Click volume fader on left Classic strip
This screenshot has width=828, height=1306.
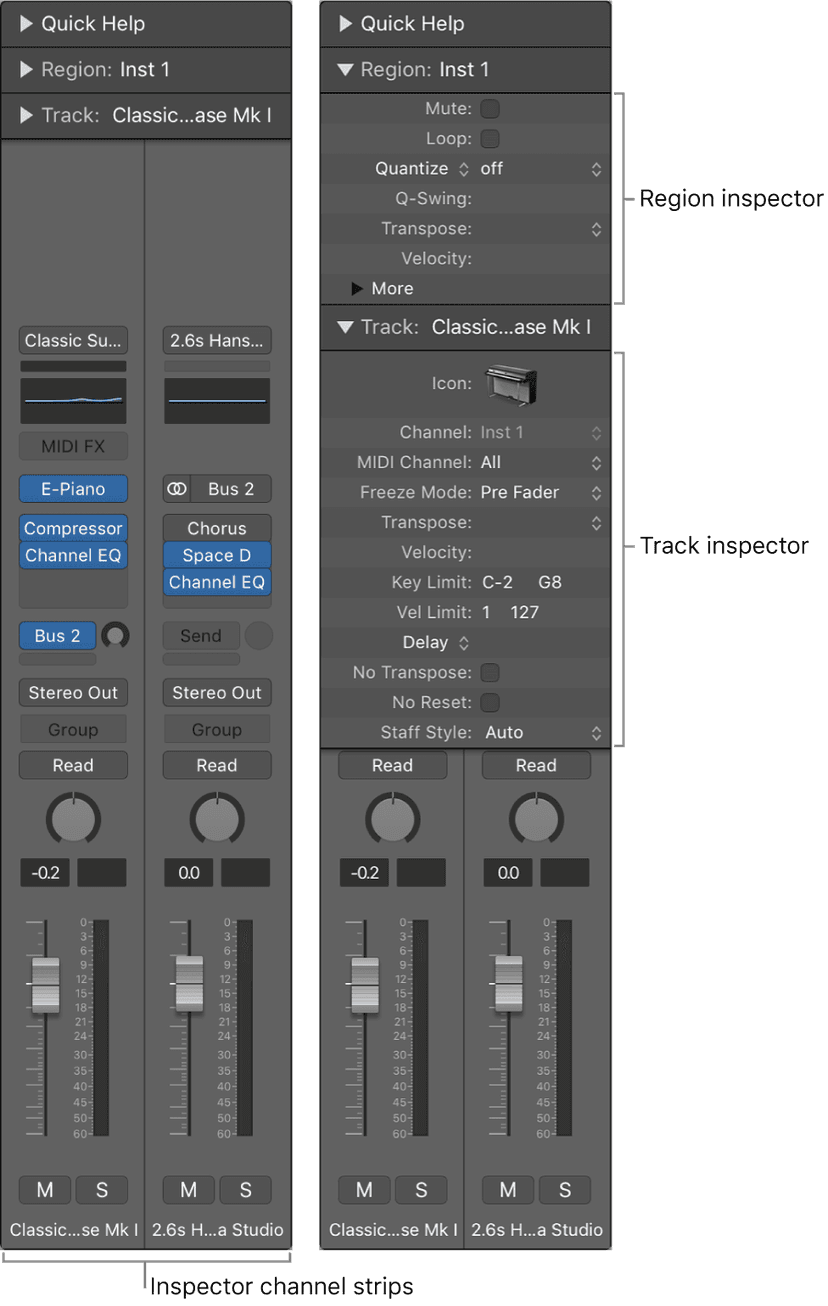(45, 985)
